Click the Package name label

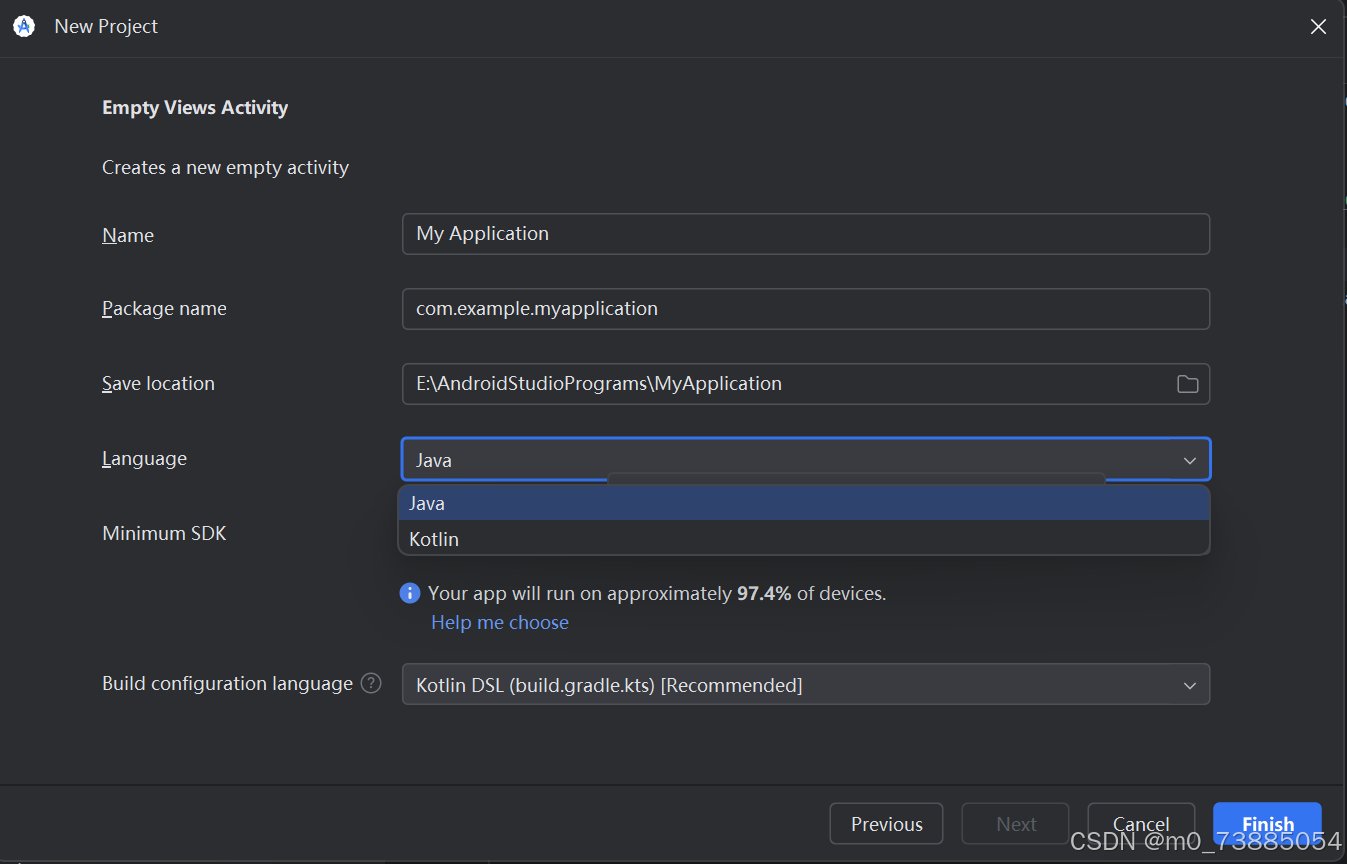click(164, 309)
